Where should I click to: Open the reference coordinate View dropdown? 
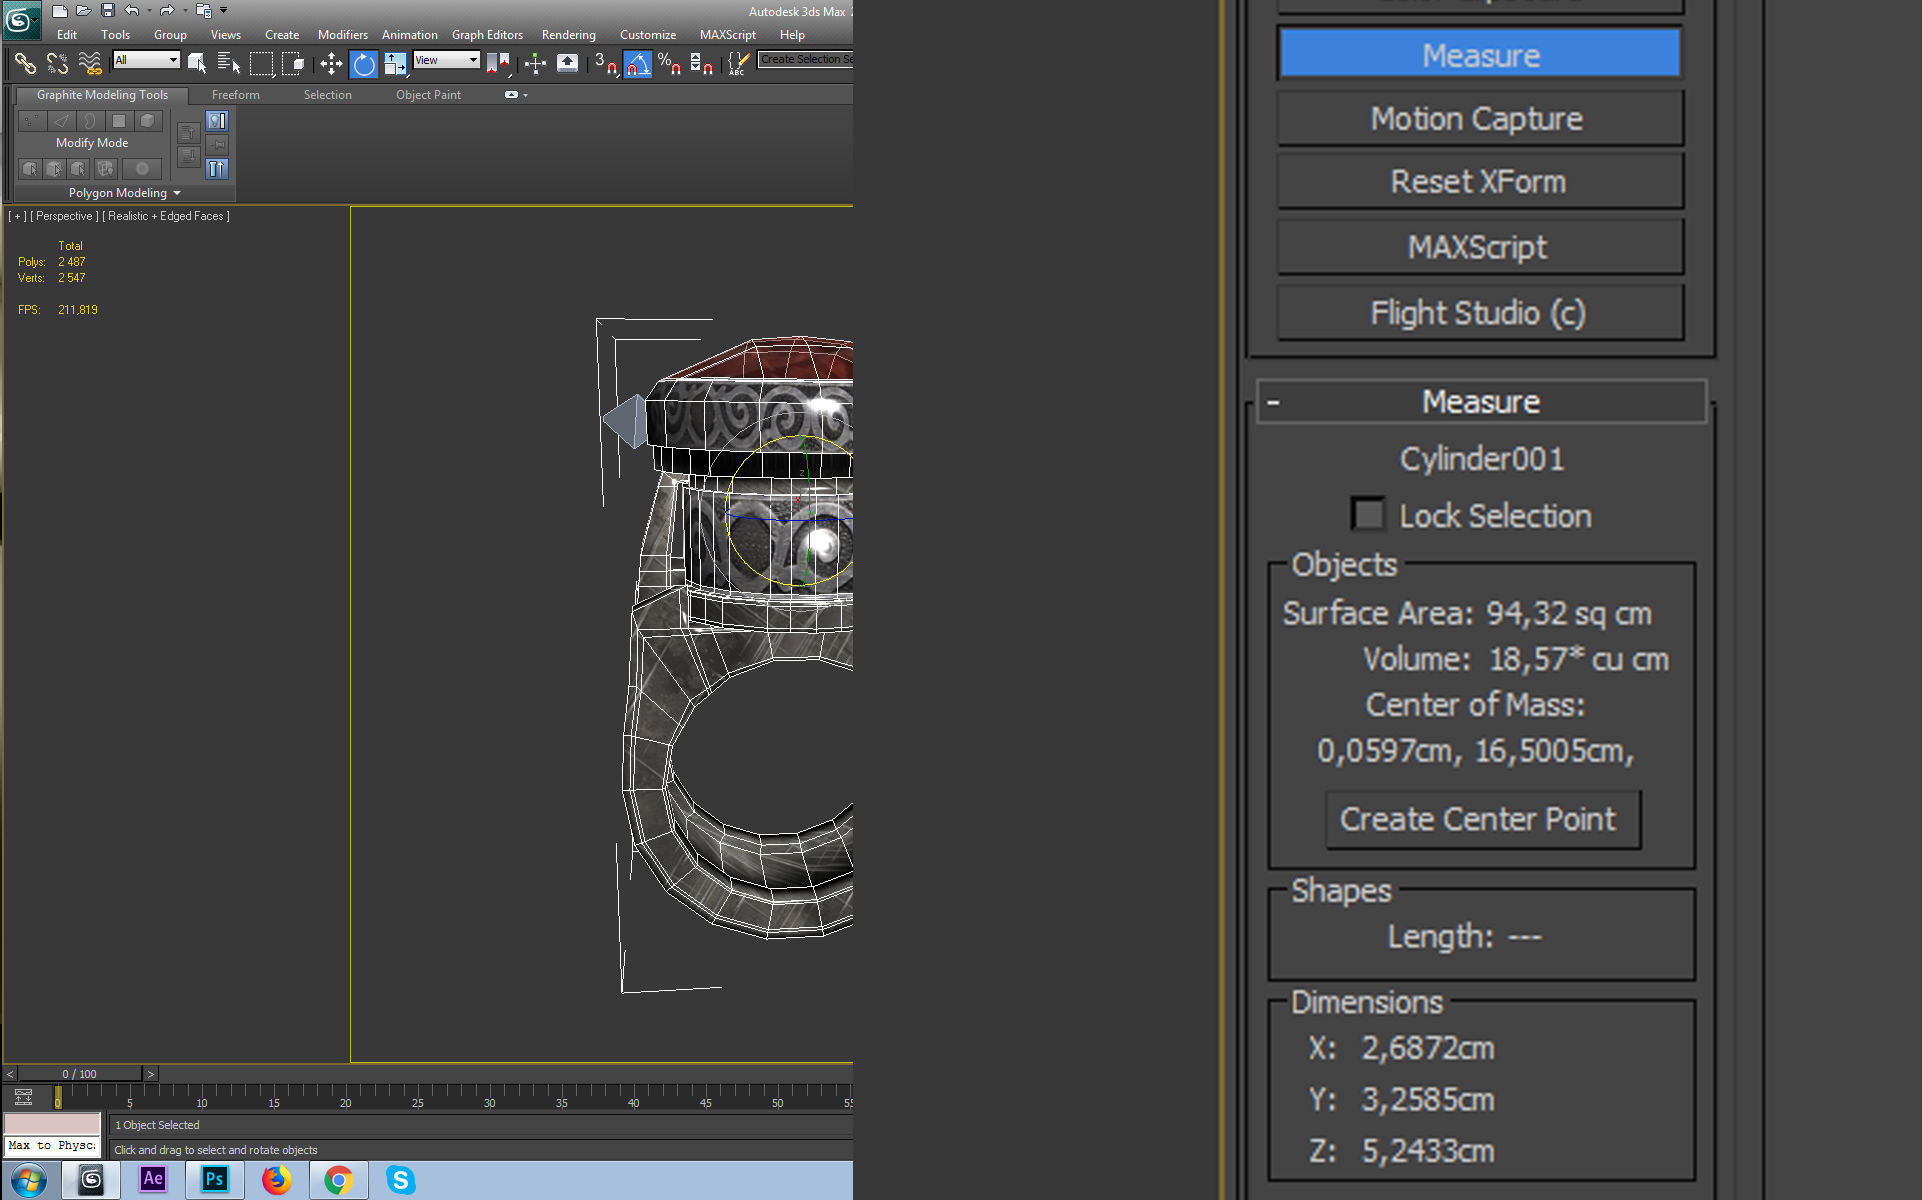pos(446,60)
